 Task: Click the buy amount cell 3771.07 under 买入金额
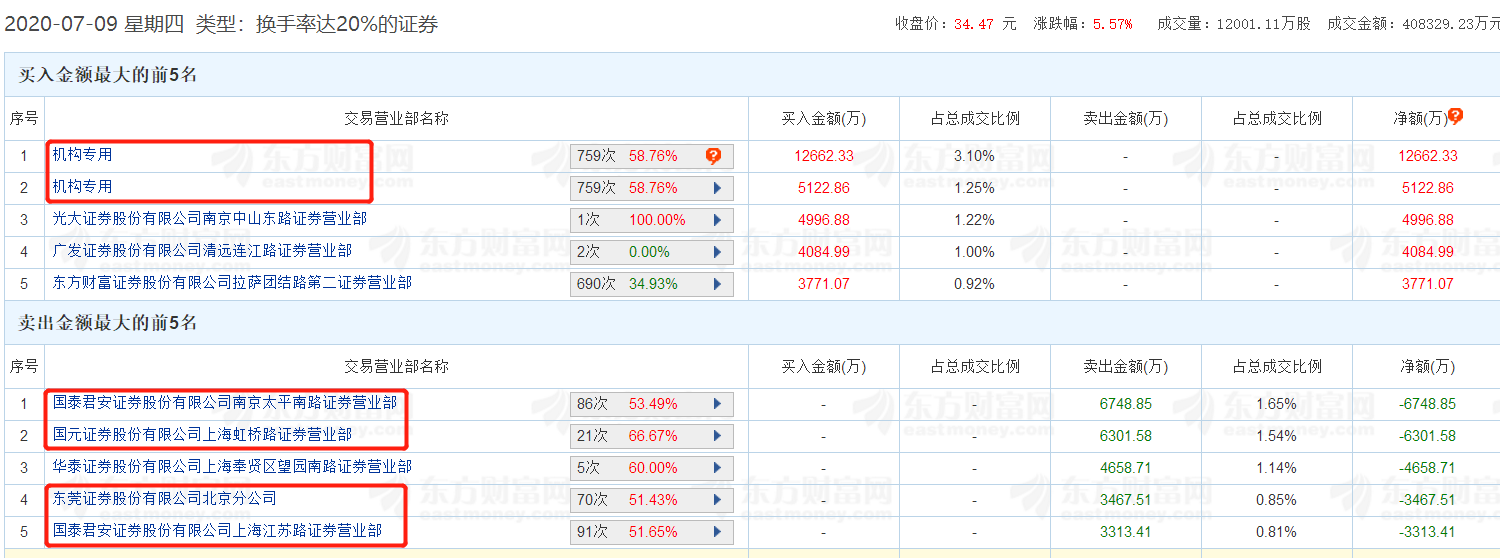tap(824, 284)
